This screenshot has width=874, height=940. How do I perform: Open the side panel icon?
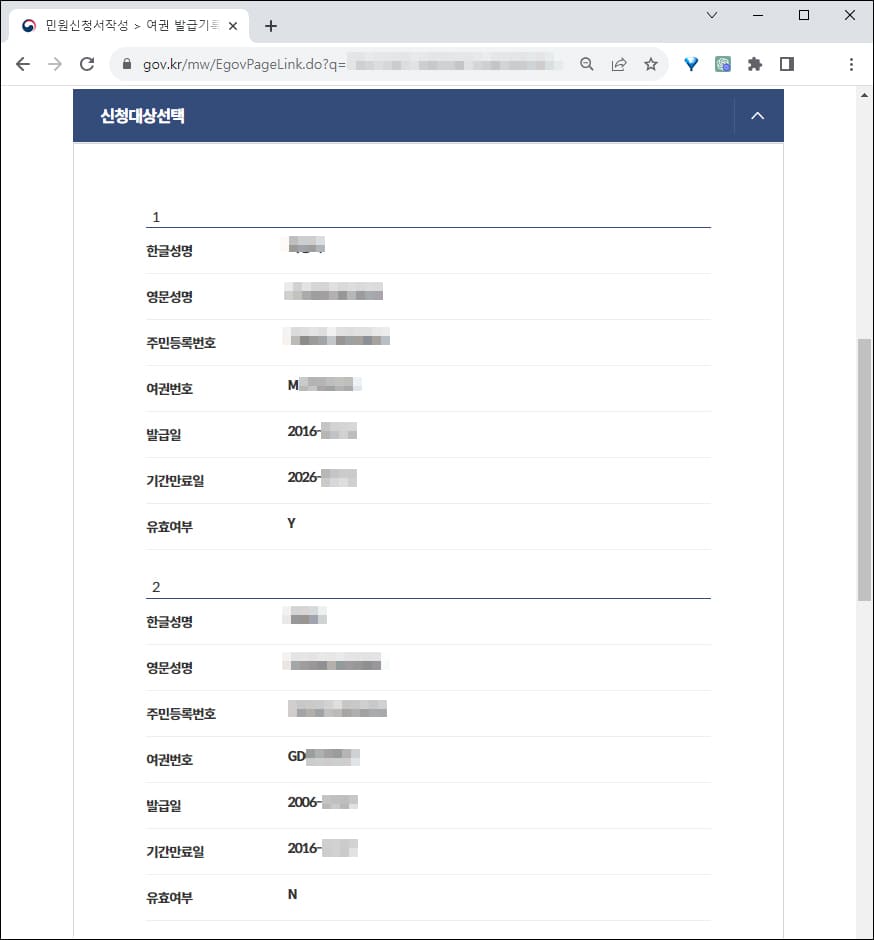point(786,63)
